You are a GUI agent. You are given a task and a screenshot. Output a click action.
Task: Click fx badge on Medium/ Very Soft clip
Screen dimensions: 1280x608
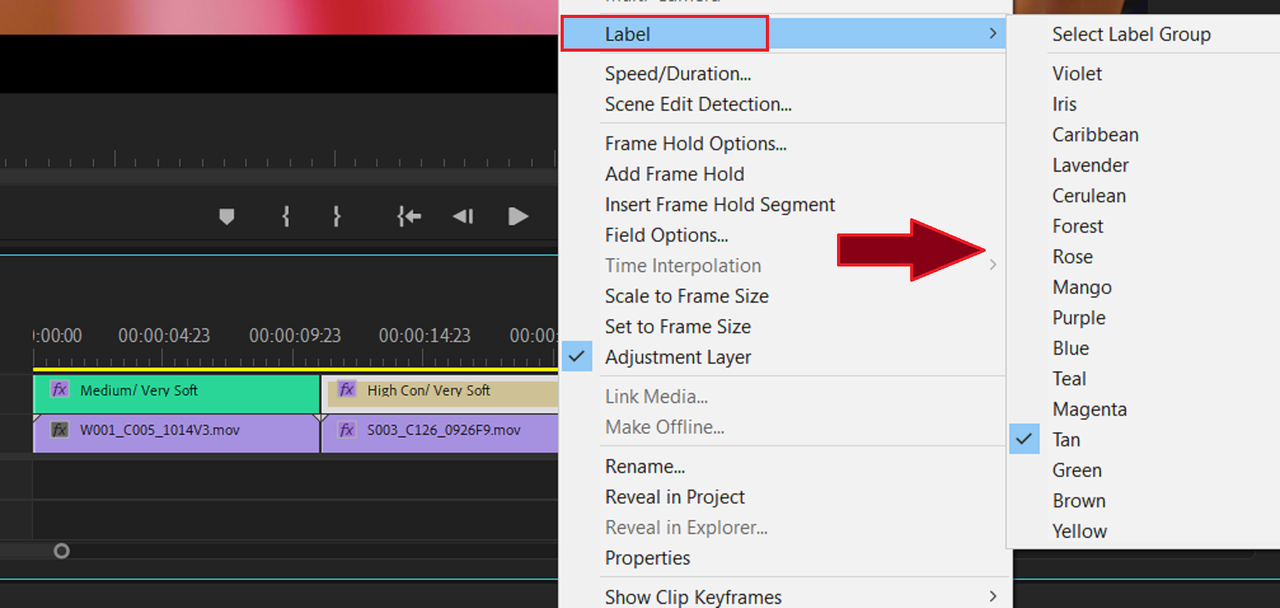click(x=60, y=390)
